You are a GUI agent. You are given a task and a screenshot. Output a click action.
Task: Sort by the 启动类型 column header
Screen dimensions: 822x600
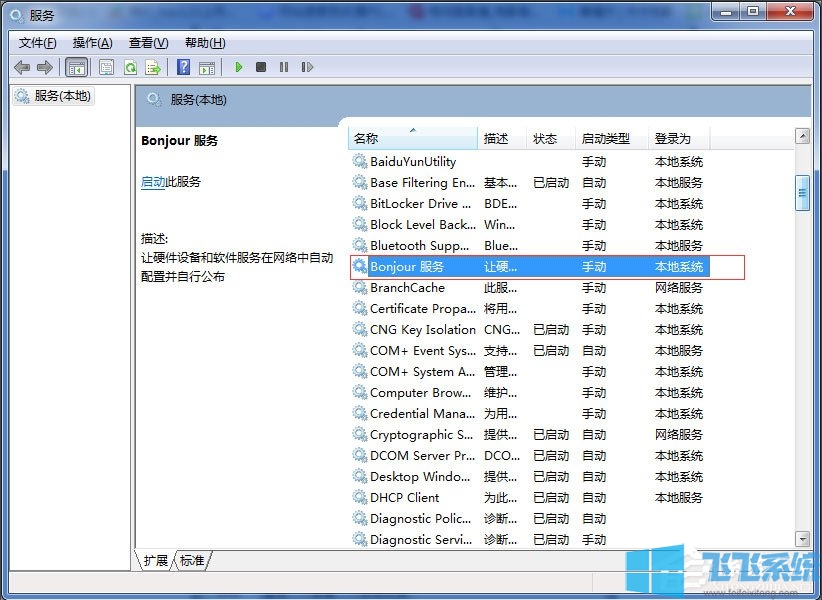point(604,139)
